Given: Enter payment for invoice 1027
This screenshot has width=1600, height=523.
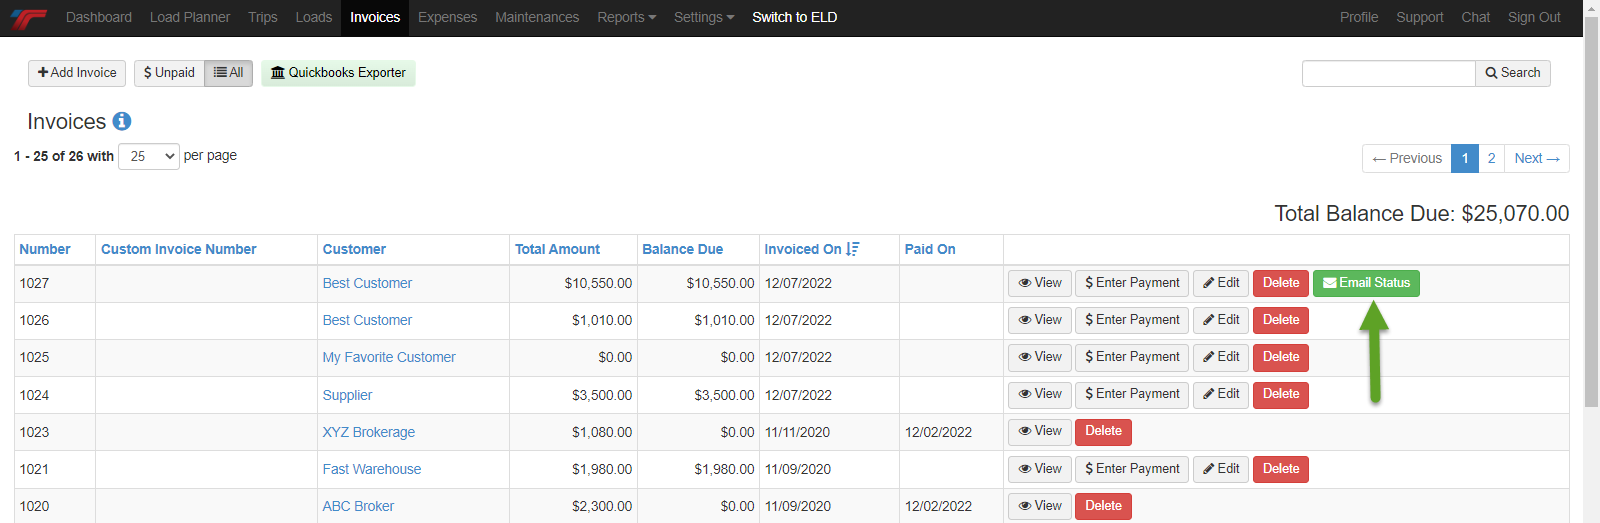Looking at the screenshot, I should pos(1132,283).
